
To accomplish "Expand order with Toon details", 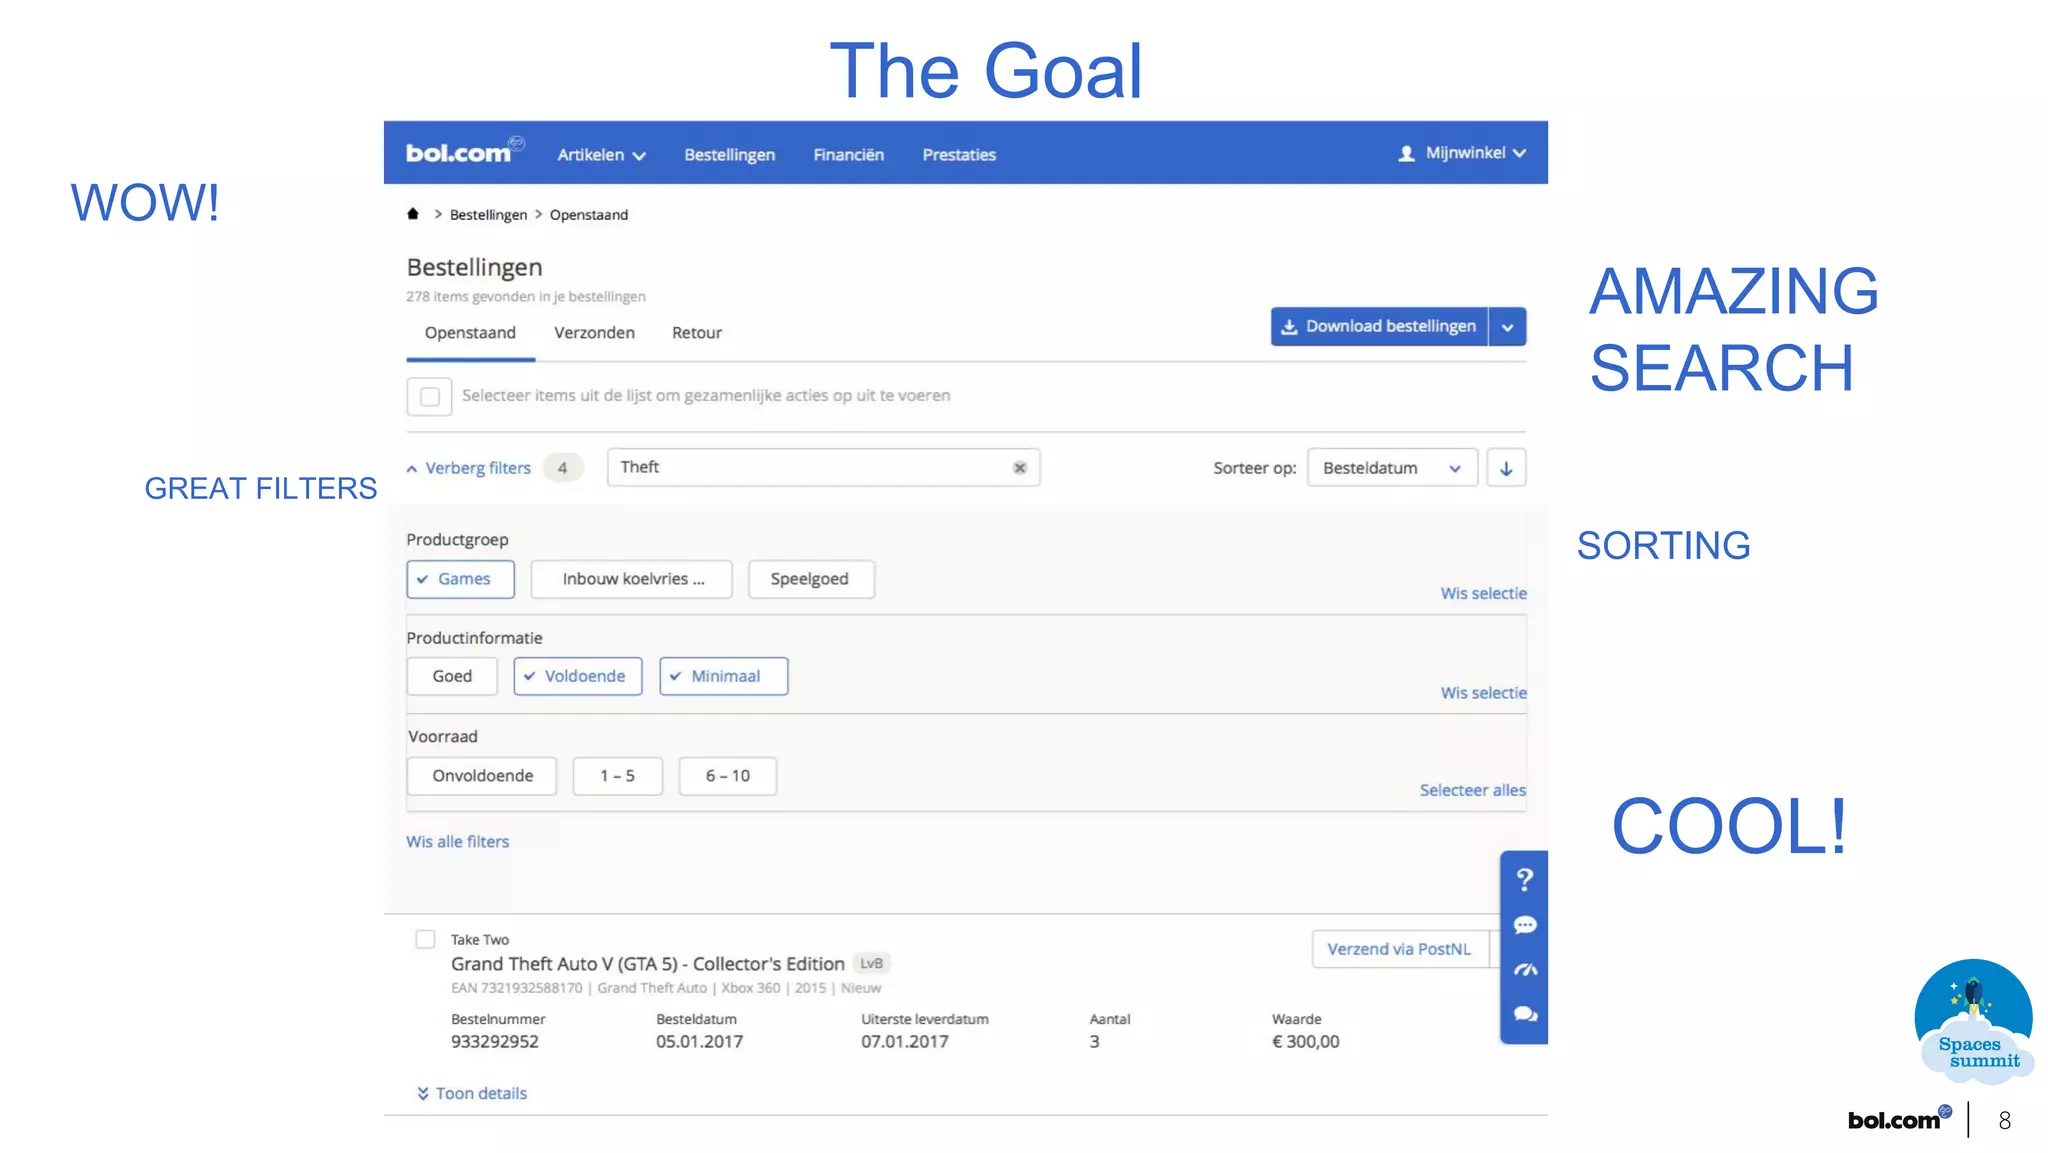I will click(x=472, y=1094).
